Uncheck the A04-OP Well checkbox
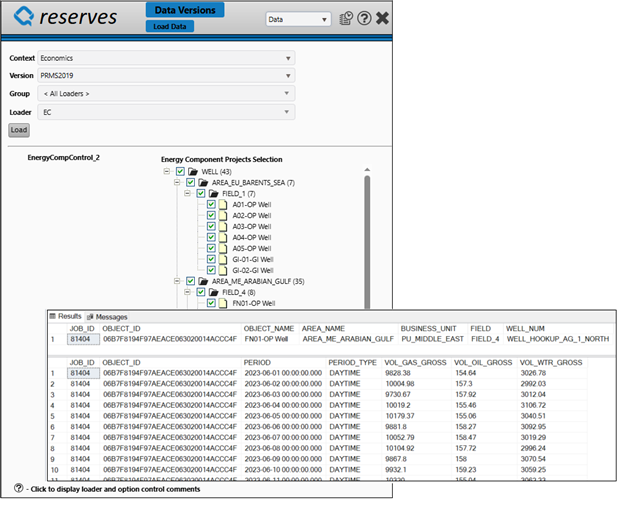The height and width of the screenshot is (511, 623). click(x=211, y=237)
